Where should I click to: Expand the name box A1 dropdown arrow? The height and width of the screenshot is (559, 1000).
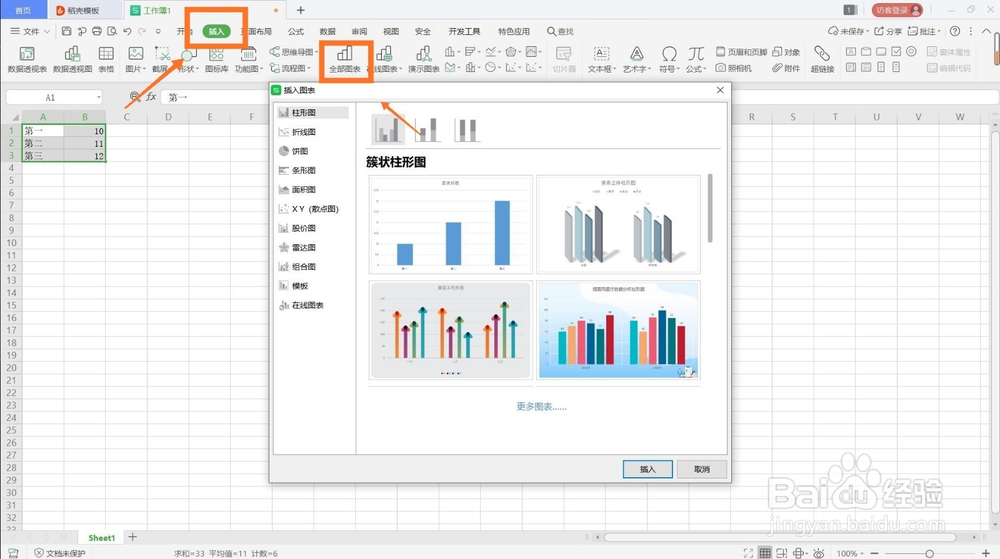click(99, 97)
